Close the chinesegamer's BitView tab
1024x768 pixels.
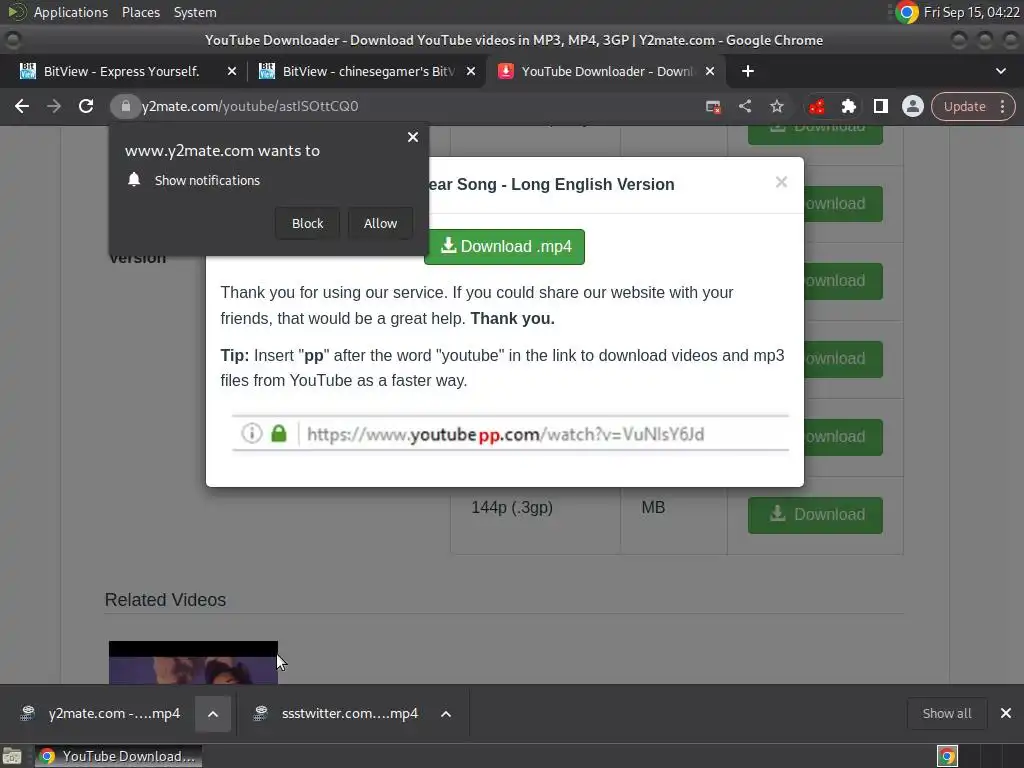pos(471,71)
